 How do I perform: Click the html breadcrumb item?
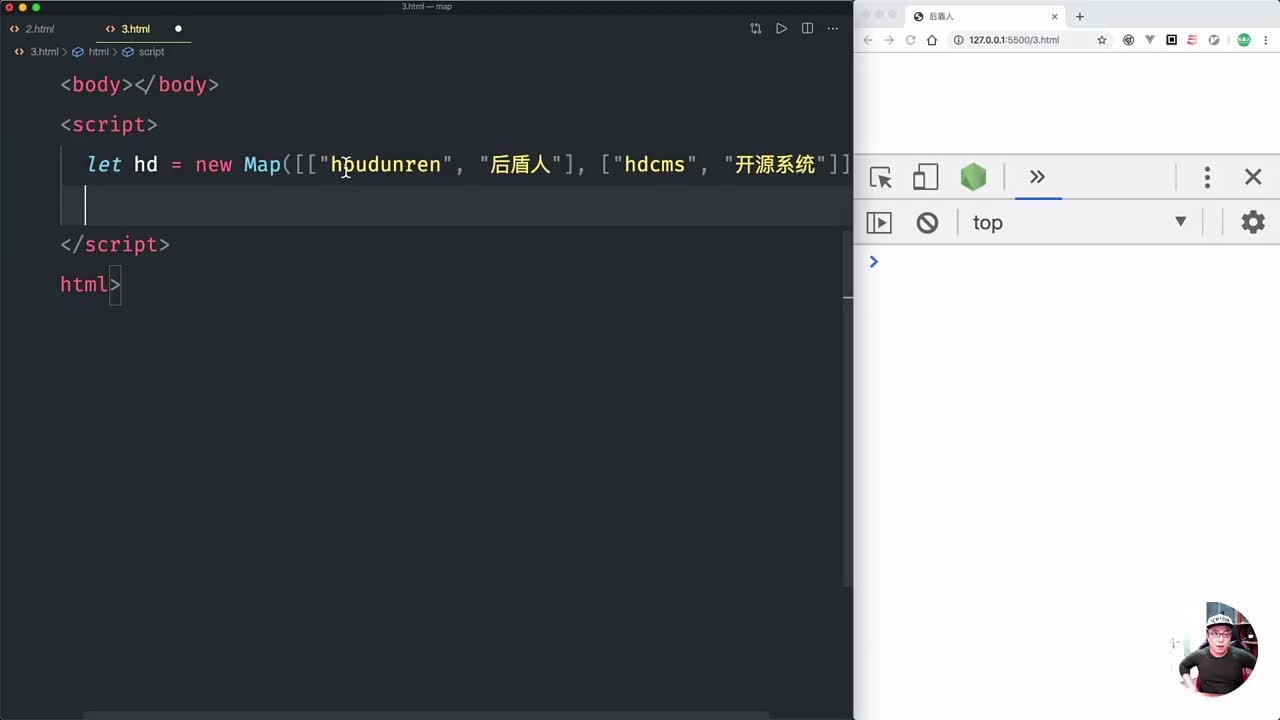[x=91, y=52]
